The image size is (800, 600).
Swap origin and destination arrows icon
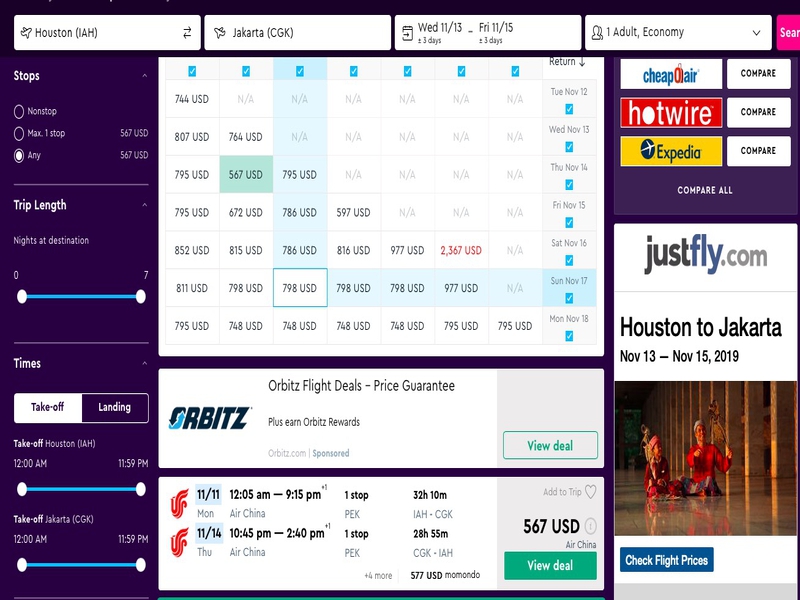click(187, 33)
